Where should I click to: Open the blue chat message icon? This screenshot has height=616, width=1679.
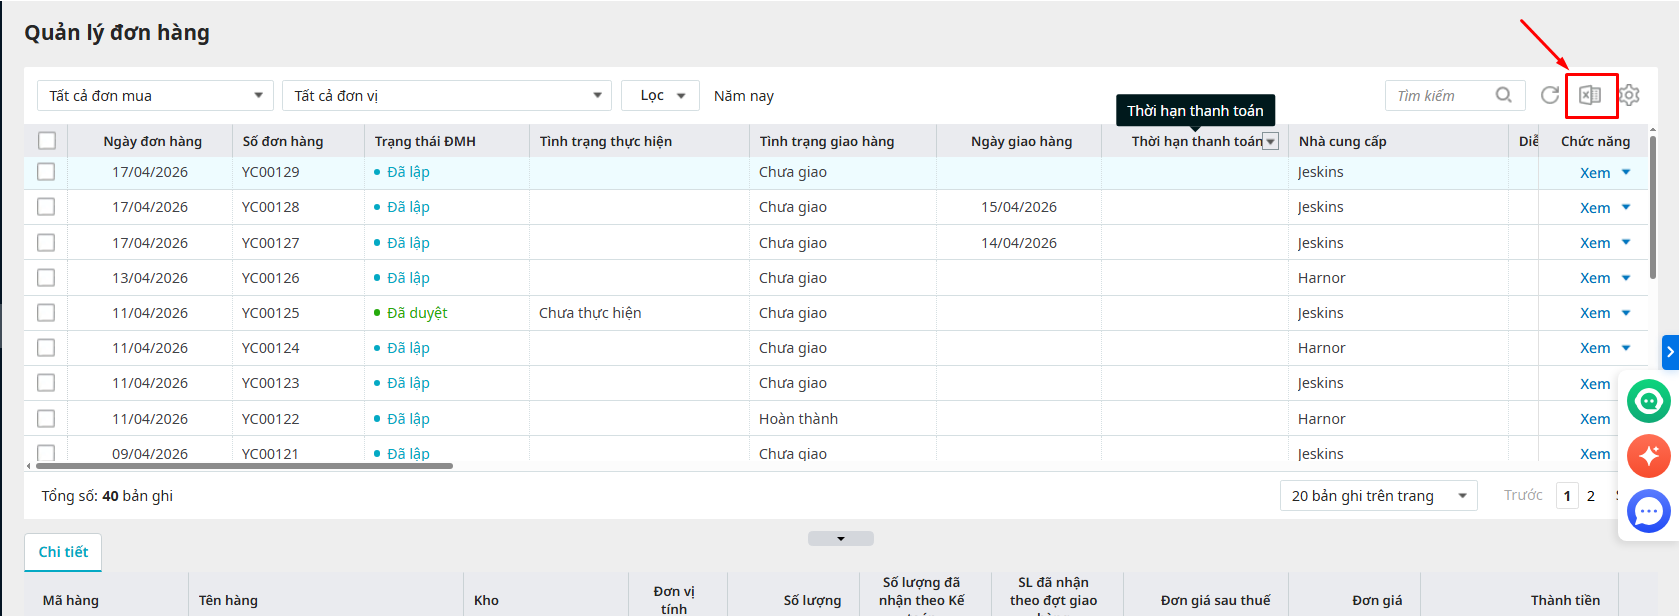click(x=1648, y=511)
